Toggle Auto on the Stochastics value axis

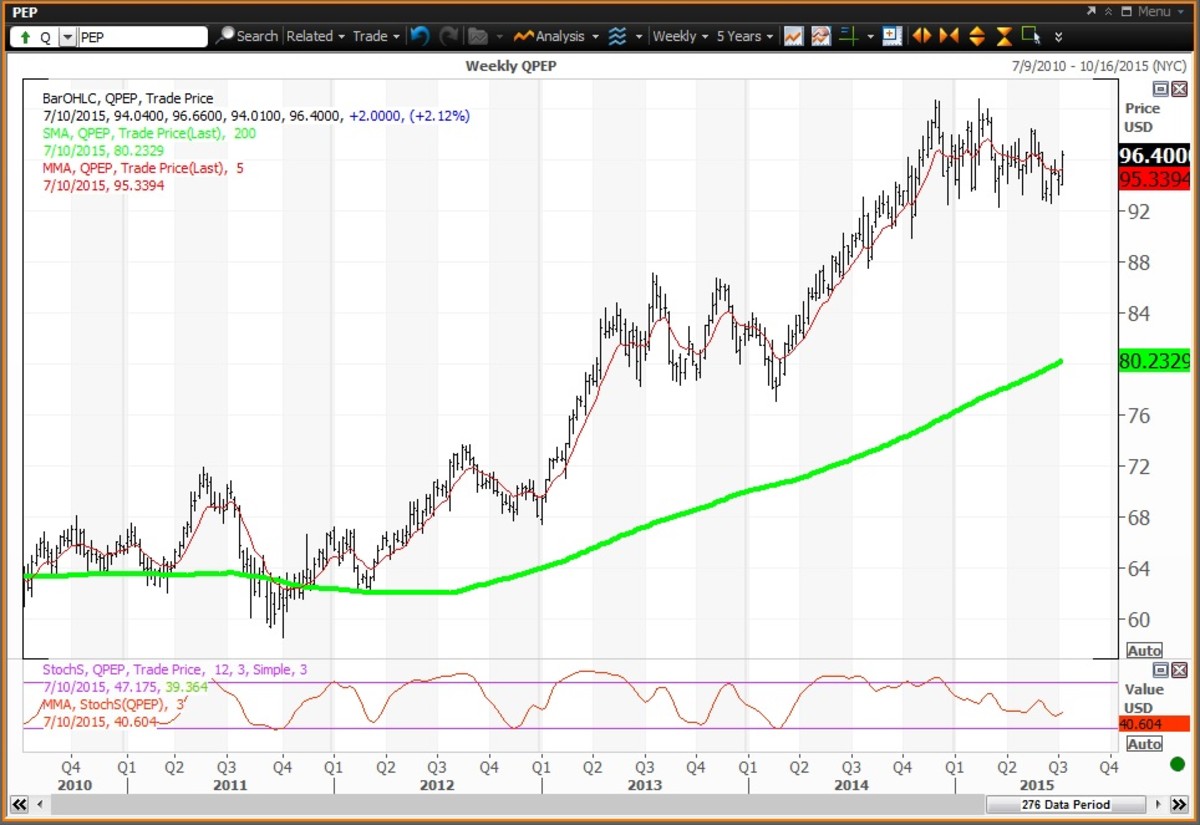tap(1144, 743)
